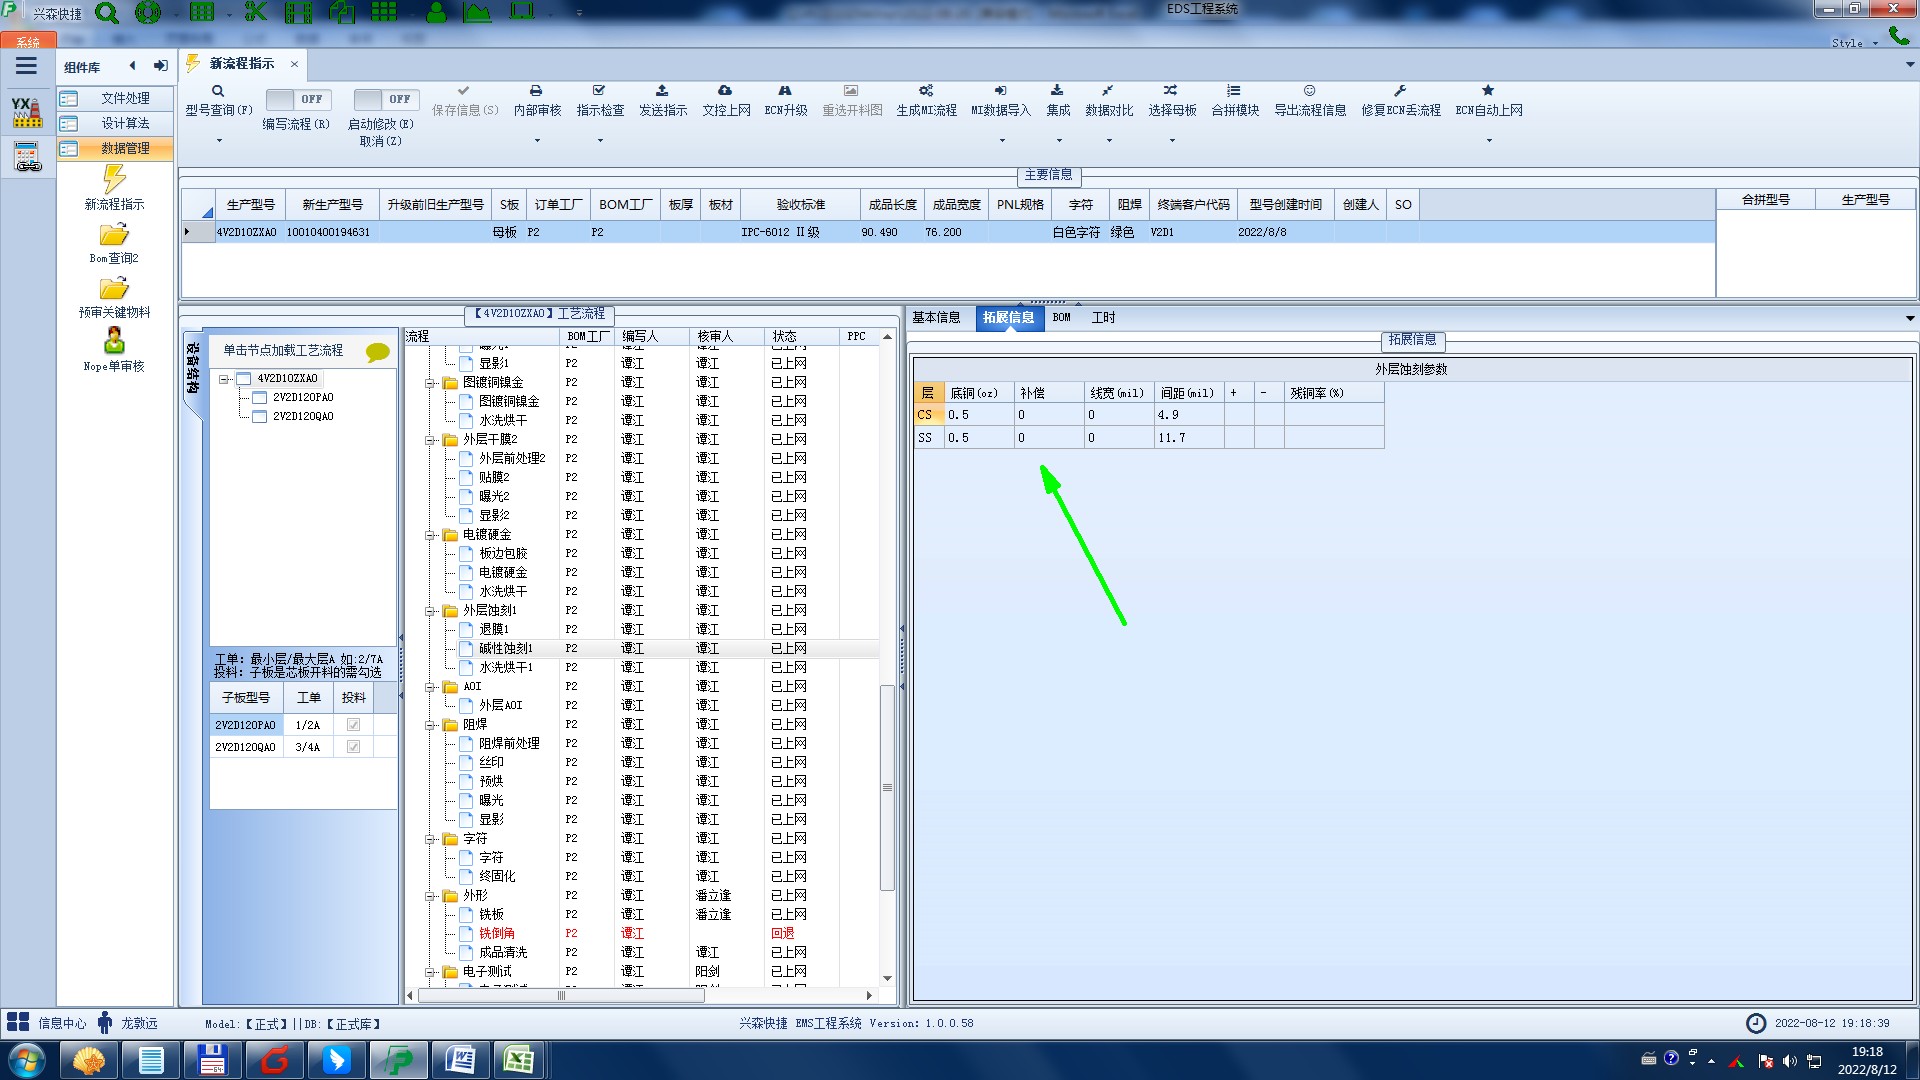Click the 文控上网 cloud upload icon
The width and height of the screenshot is (1920, 1080).
click(x=725, y=91)
